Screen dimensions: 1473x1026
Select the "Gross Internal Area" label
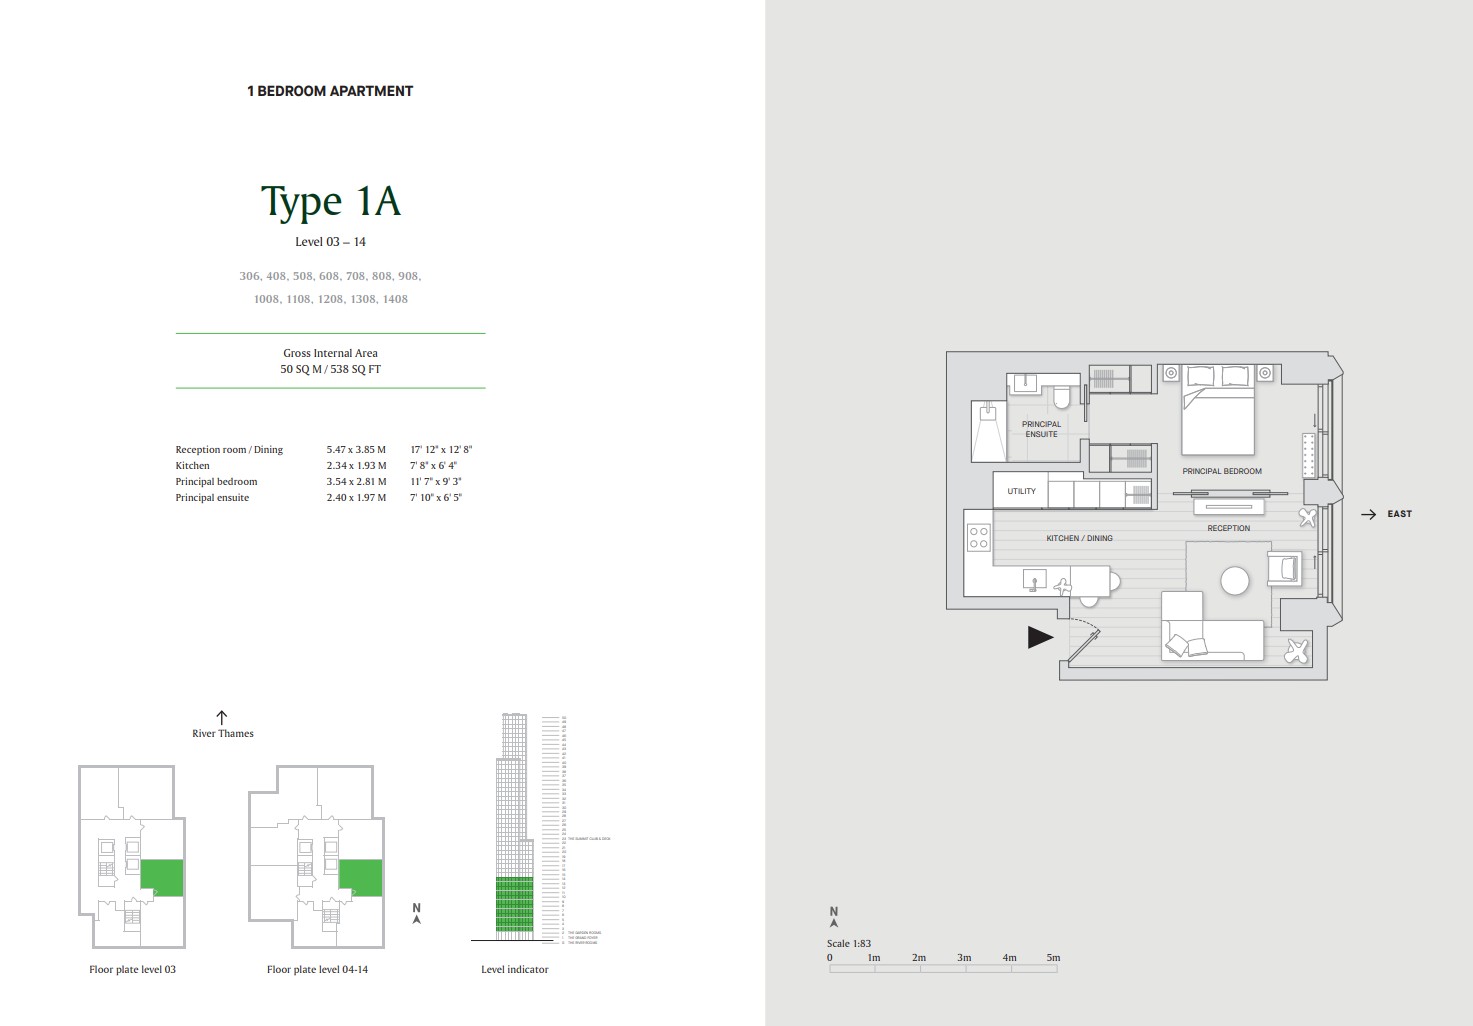coord(330,353)
